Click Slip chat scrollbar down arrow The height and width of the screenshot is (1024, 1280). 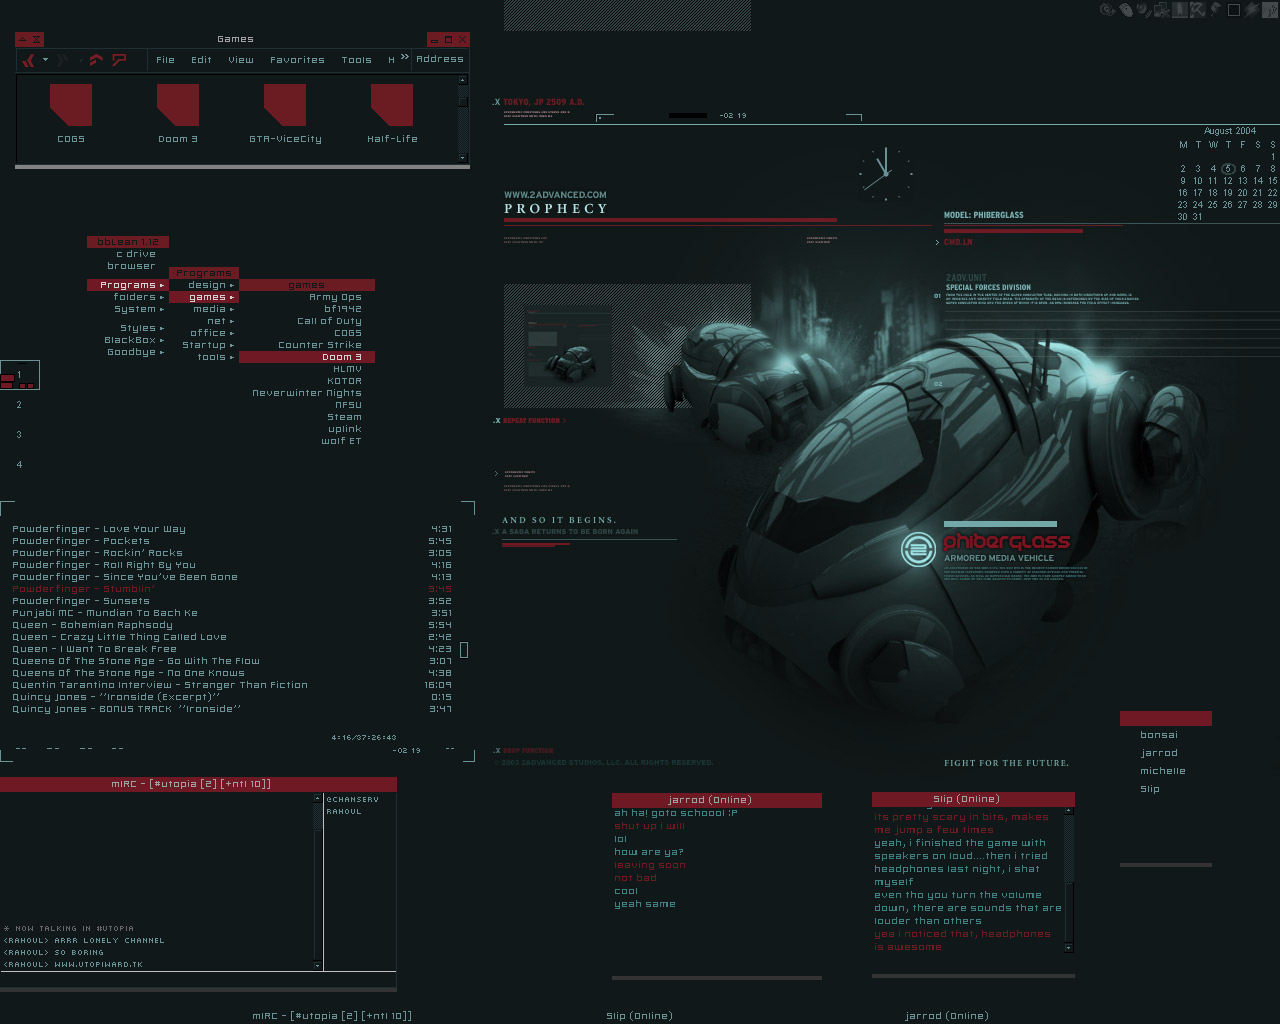[x=1068, y=947]
